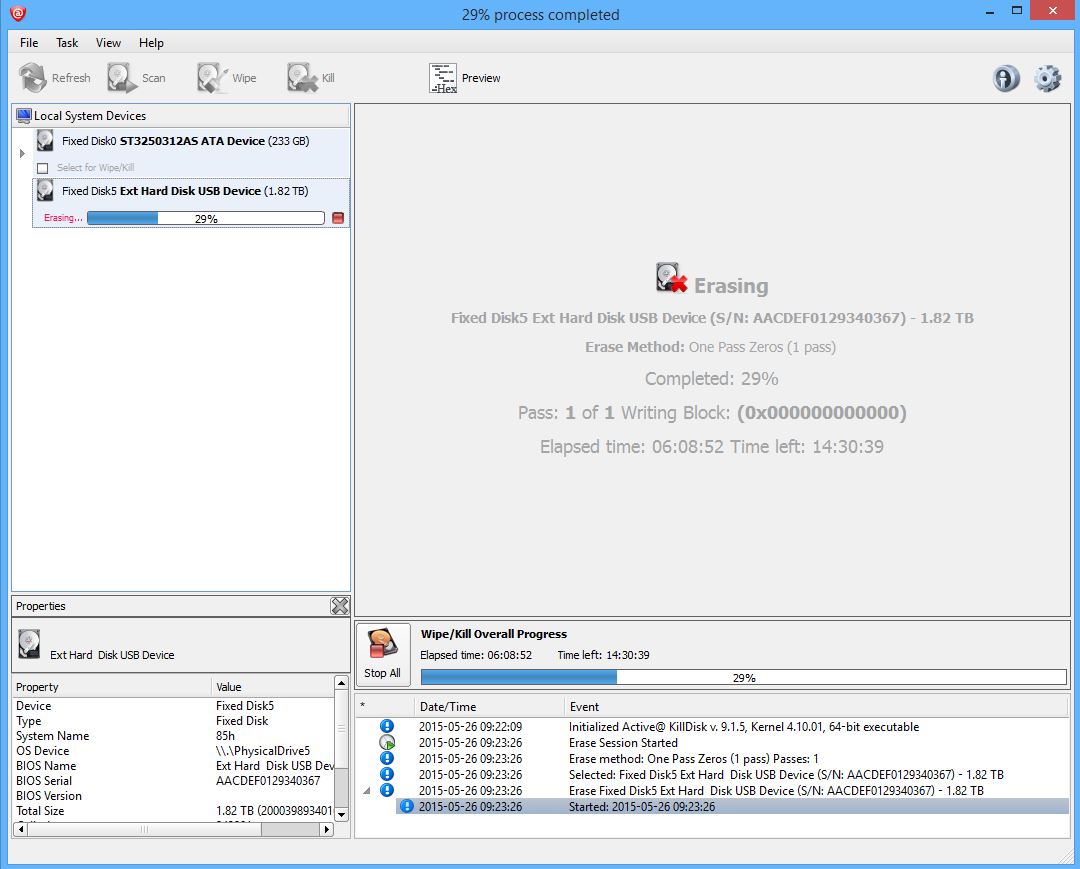This screenshot has height=869, width=1080.
Task: Open the Help menu
Action: coord(152,43)
